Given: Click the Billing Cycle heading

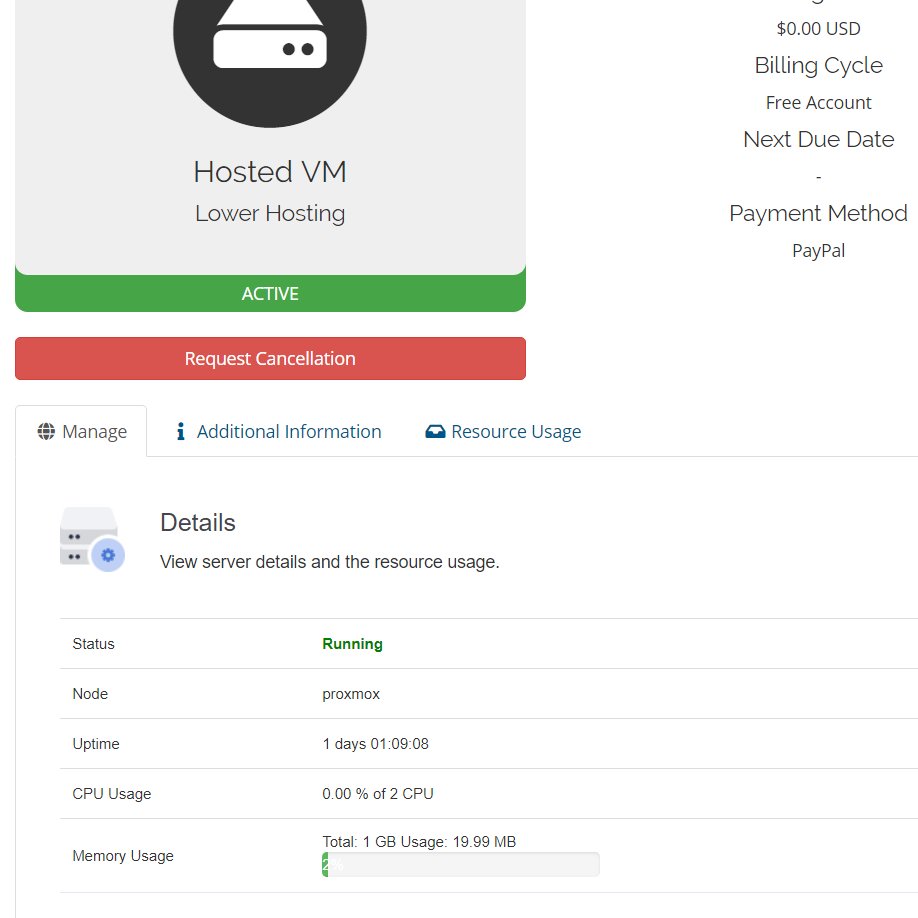Looking at the screenshot, I should (818, 66).
